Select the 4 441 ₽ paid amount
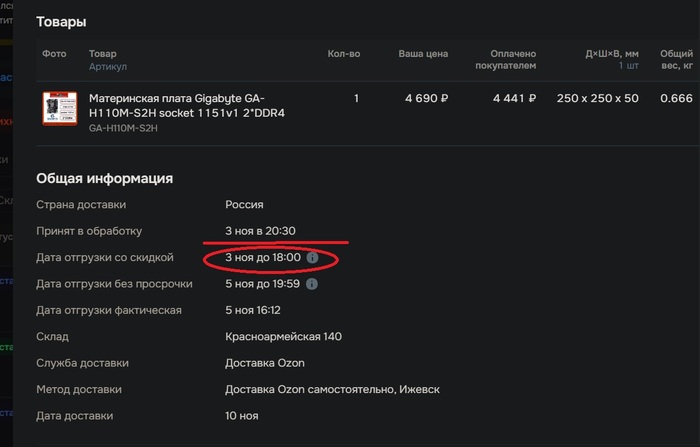 515,99
